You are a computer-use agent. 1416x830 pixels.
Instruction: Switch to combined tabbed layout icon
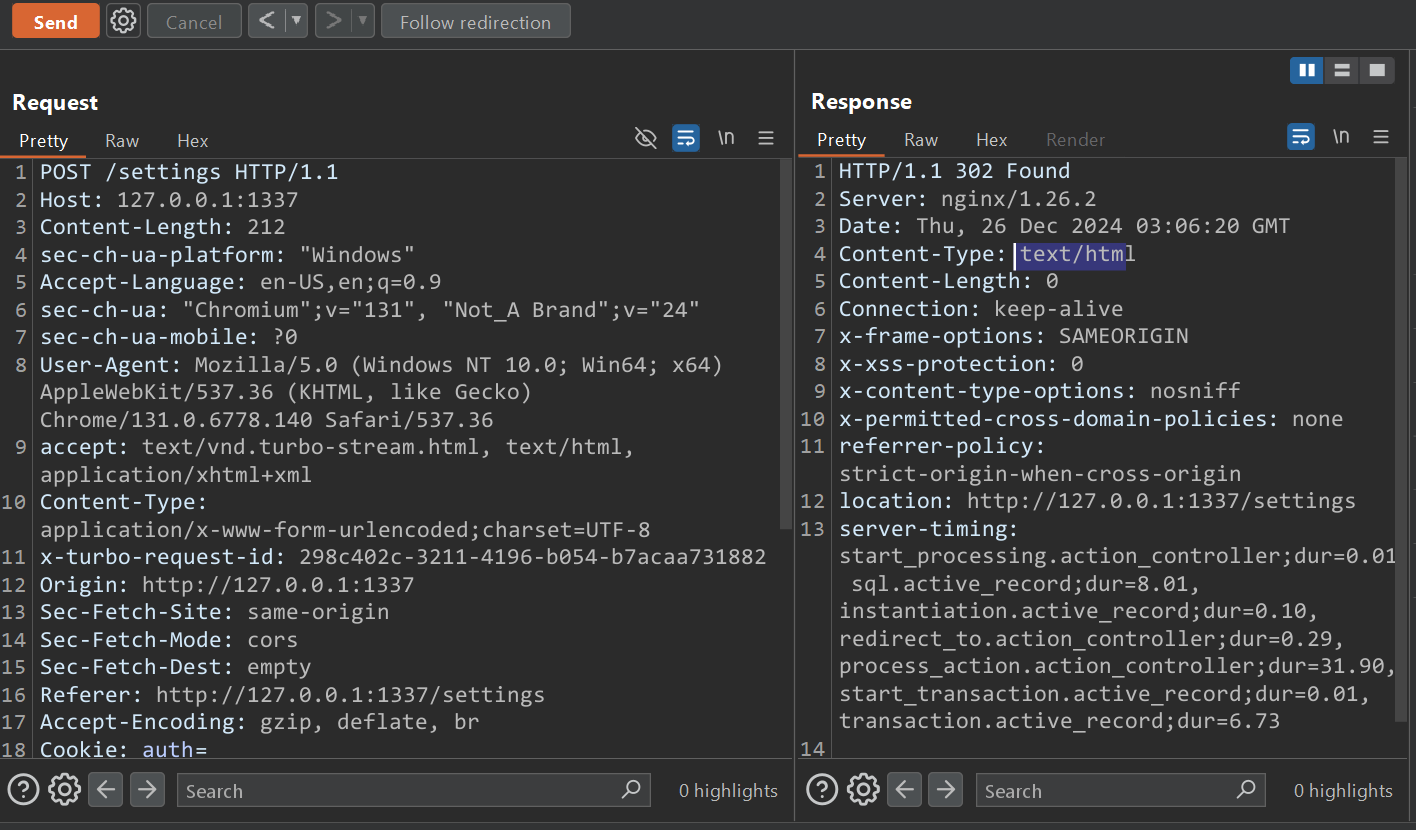pos(1377,70)
